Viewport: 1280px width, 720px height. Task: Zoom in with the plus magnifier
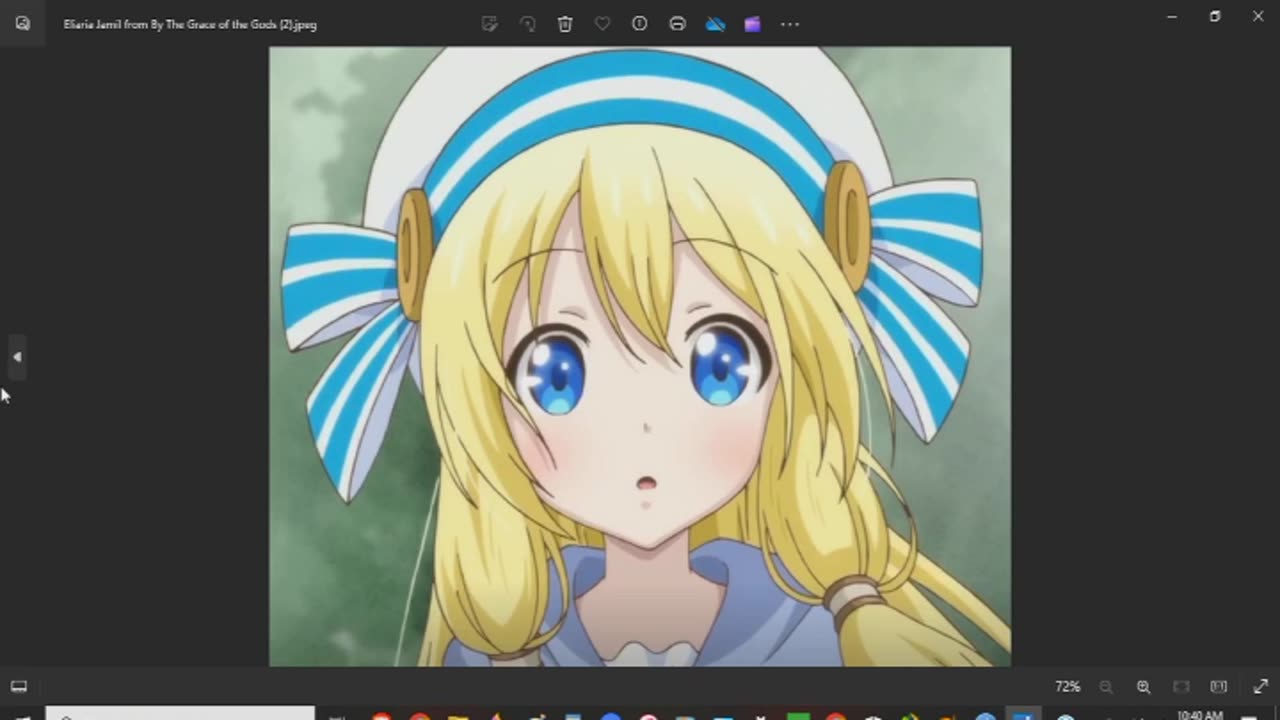tap(1143, 687)
